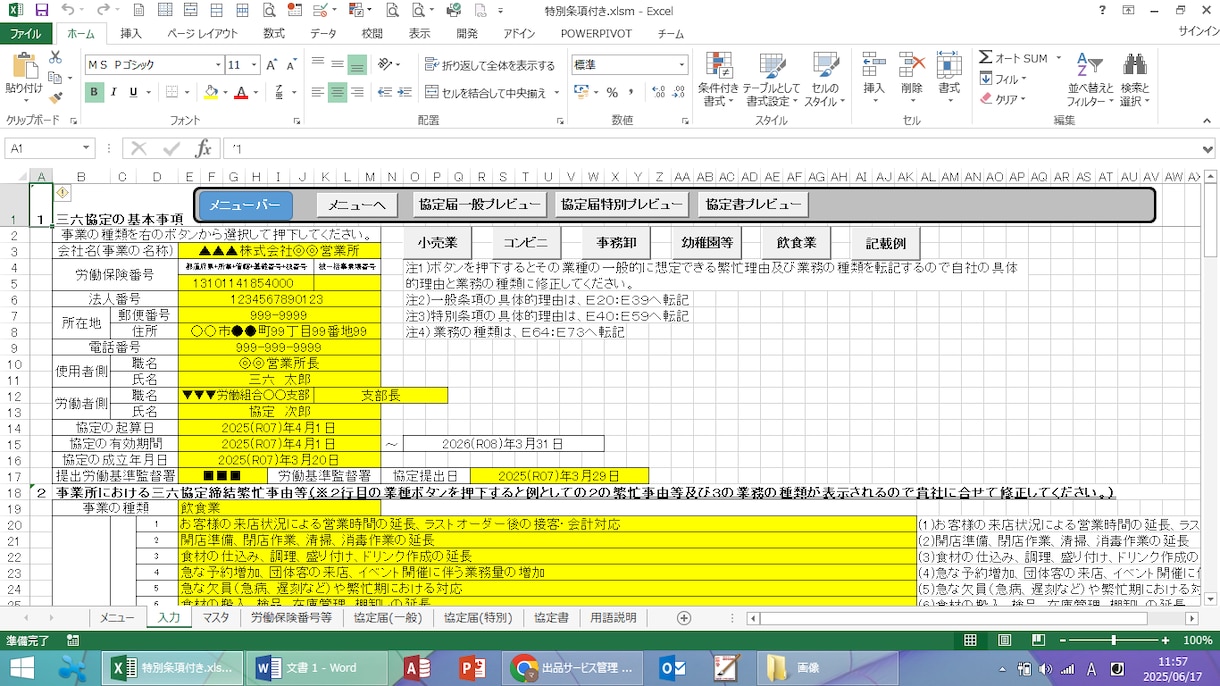Open the font name dropdown MS Pゴシック

pos(219,65)
